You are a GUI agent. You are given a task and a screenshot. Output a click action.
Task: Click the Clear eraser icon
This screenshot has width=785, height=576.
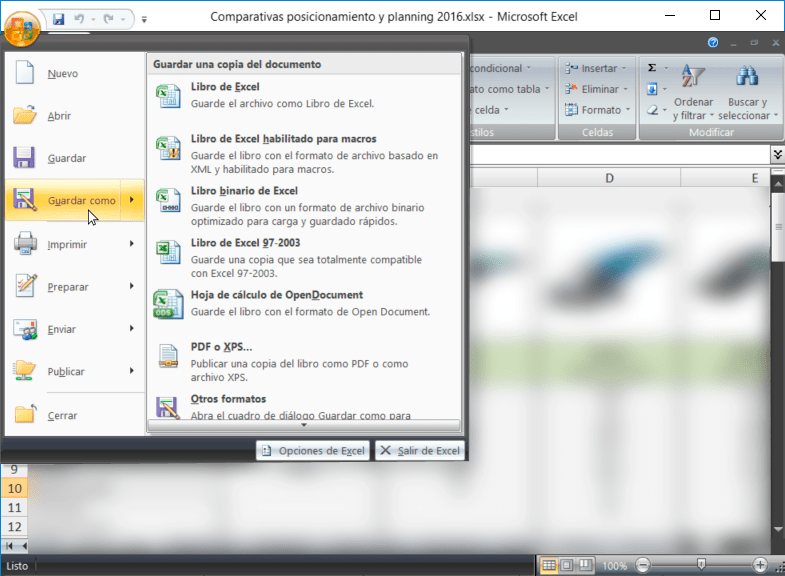652,110
